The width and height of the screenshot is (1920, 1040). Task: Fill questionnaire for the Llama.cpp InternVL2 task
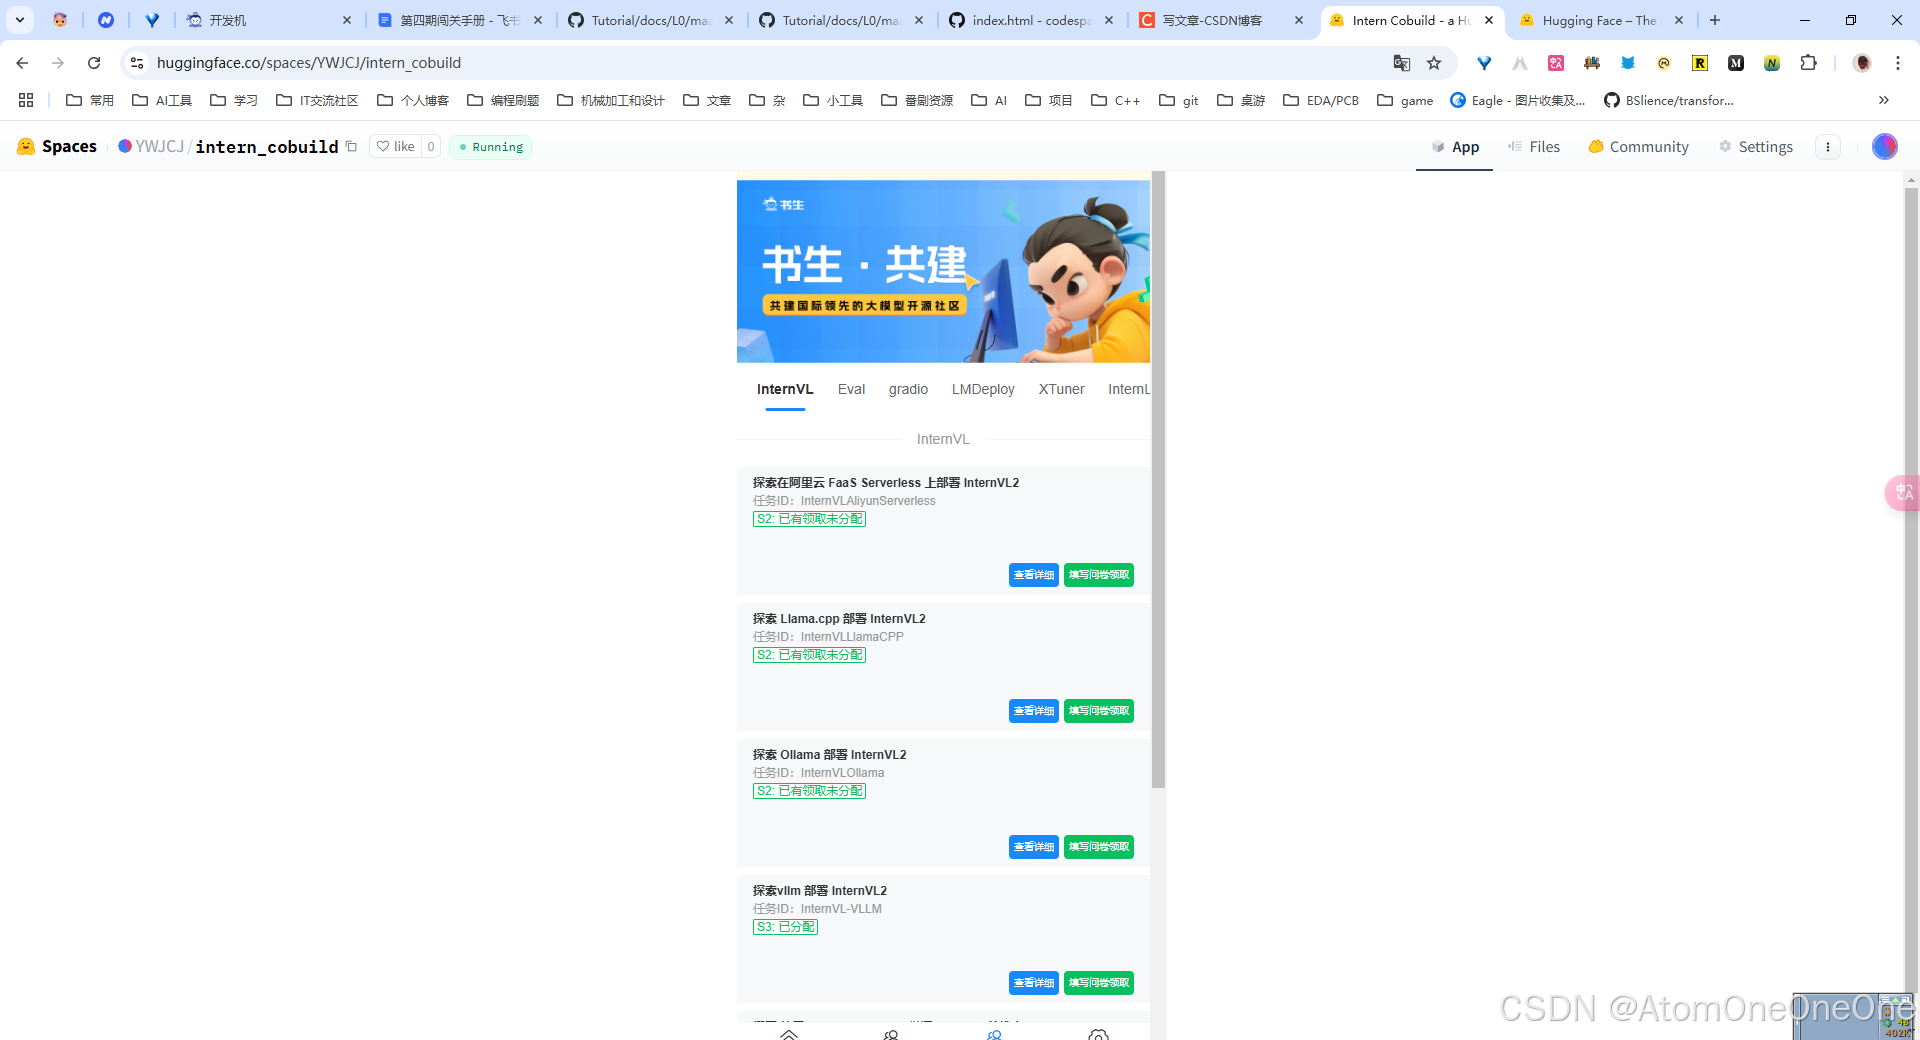1098,711
